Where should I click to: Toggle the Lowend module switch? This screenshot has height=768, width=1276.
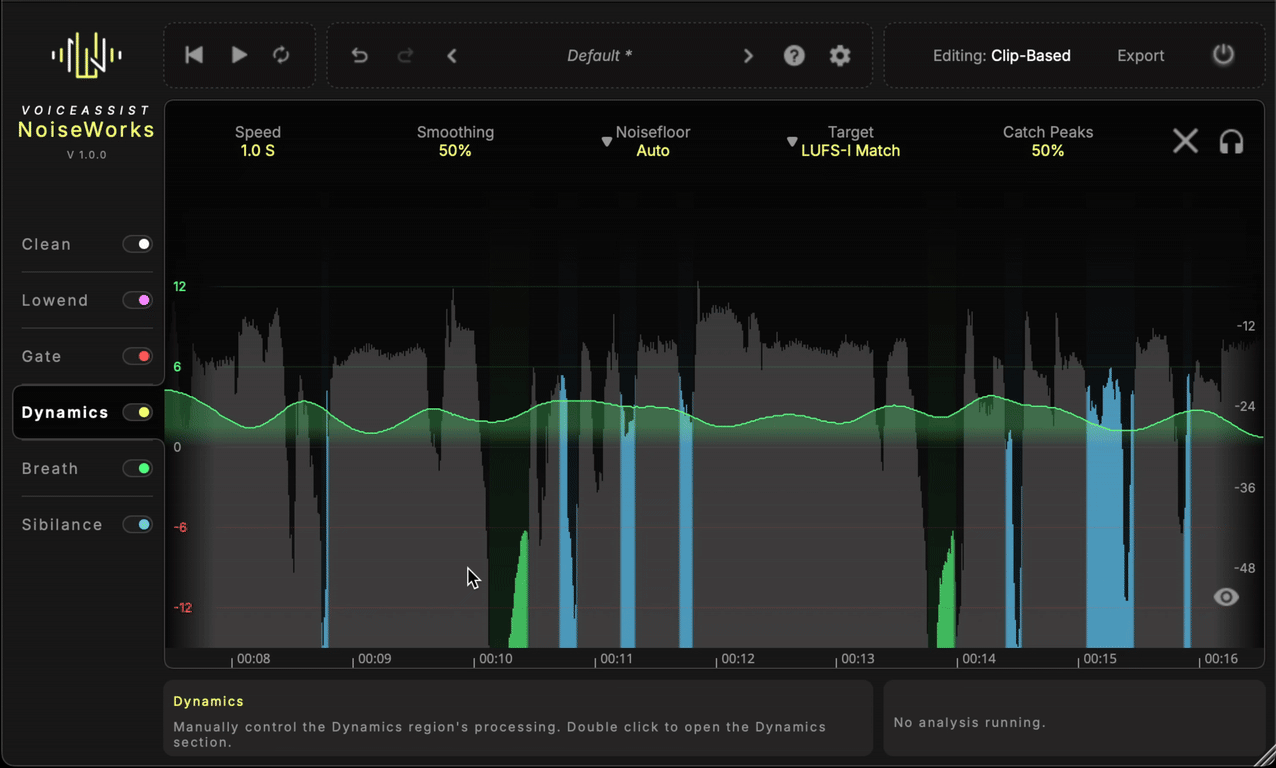137,300
